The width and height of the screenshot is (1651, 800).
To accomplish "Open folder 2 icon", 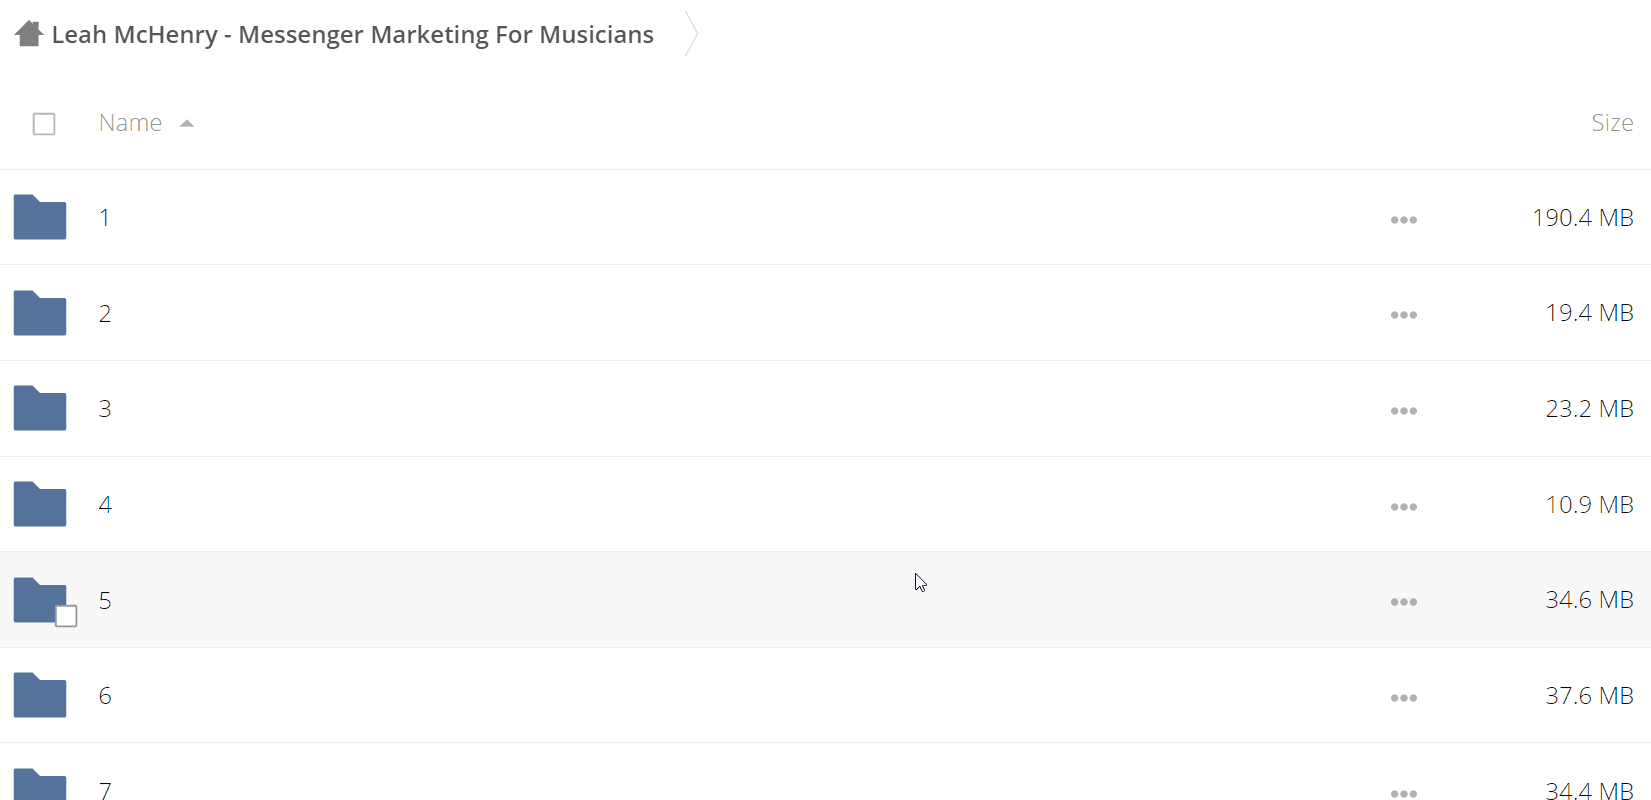I will tap(40, 313).
